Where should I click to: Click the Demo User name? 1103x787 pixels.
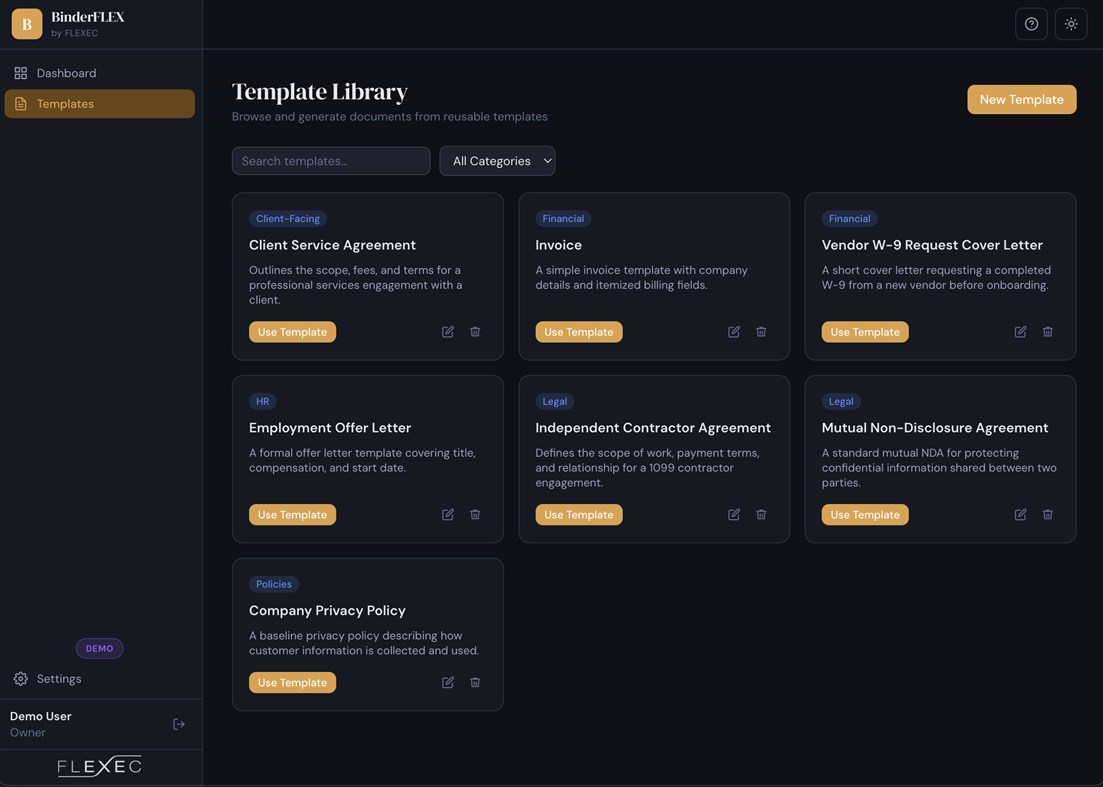click(x=41, y=716)
